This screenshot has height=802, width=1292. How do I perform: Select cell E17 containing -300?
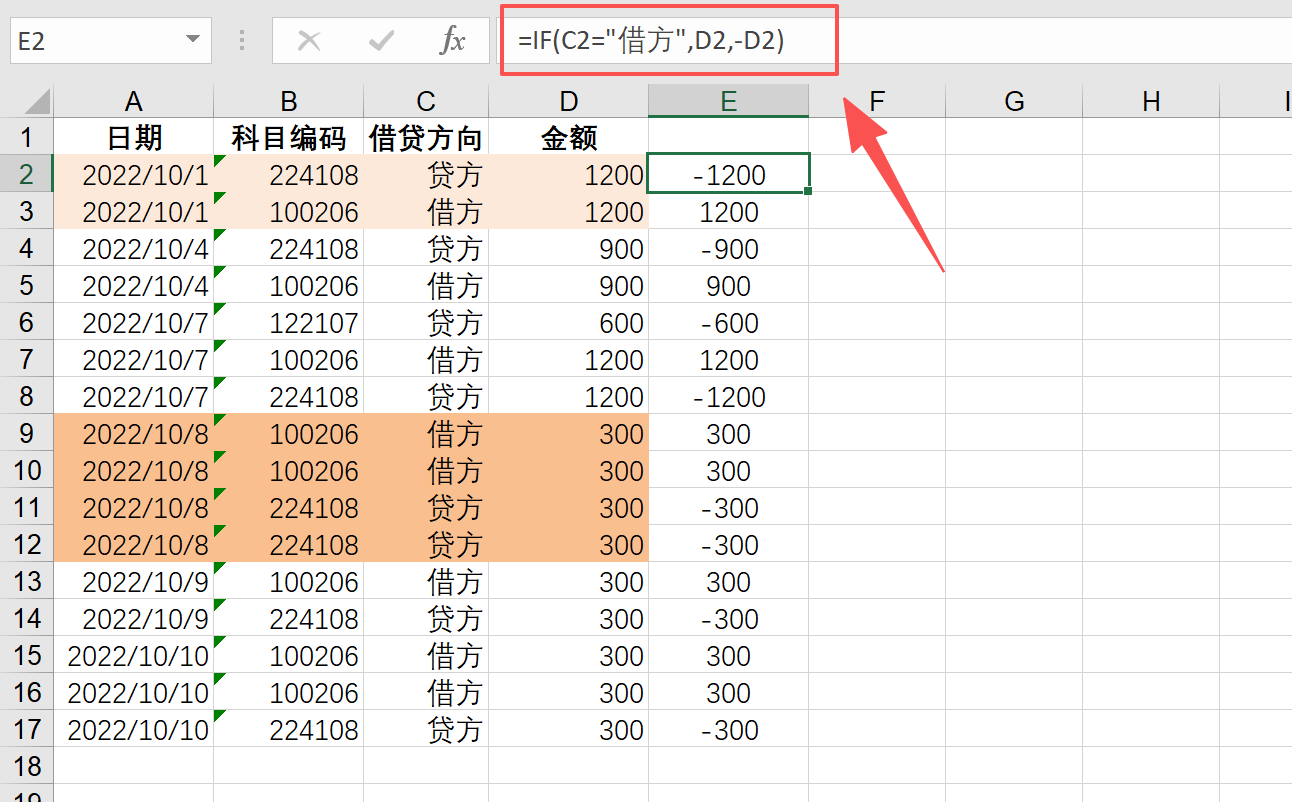(x=728, y=729)
